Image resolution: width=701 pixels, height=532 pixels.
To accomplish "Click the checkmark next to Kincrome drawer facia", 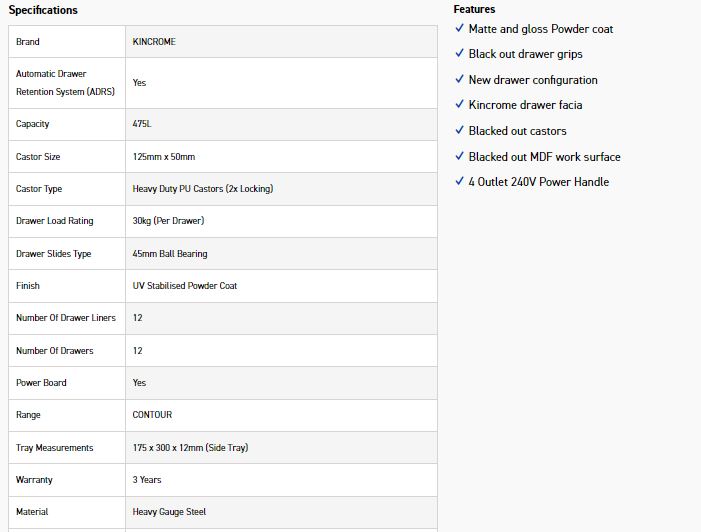I will point(459,105).
